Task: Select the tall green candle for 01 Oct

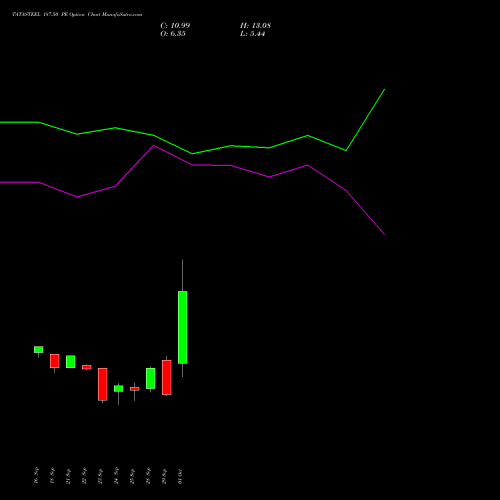Action: click(182, 327)
